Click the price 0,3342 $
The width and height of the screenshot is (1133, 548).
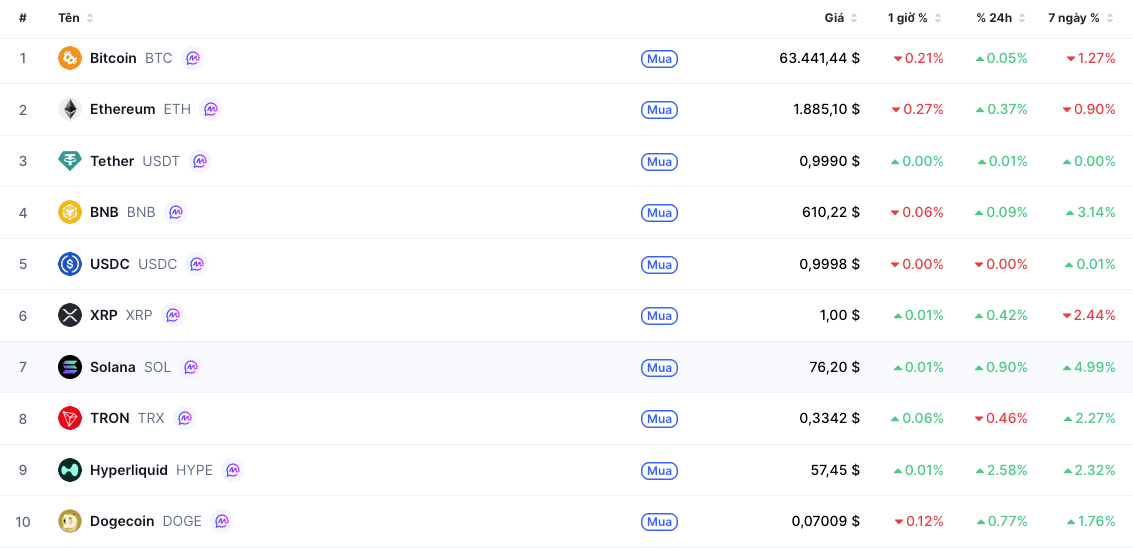coord(830,419)
